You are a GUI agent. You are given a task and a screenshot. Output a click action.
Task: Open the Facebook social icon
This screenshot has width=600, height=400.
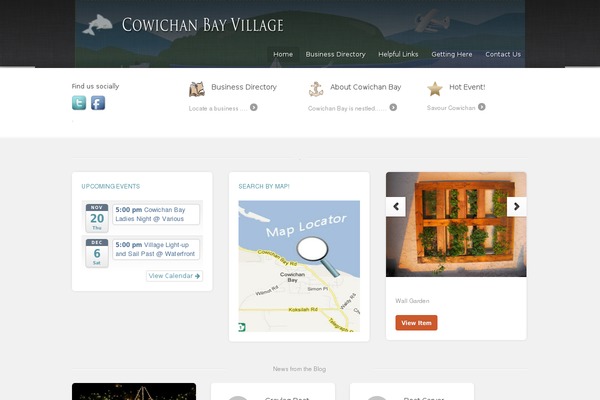[98, 103]
